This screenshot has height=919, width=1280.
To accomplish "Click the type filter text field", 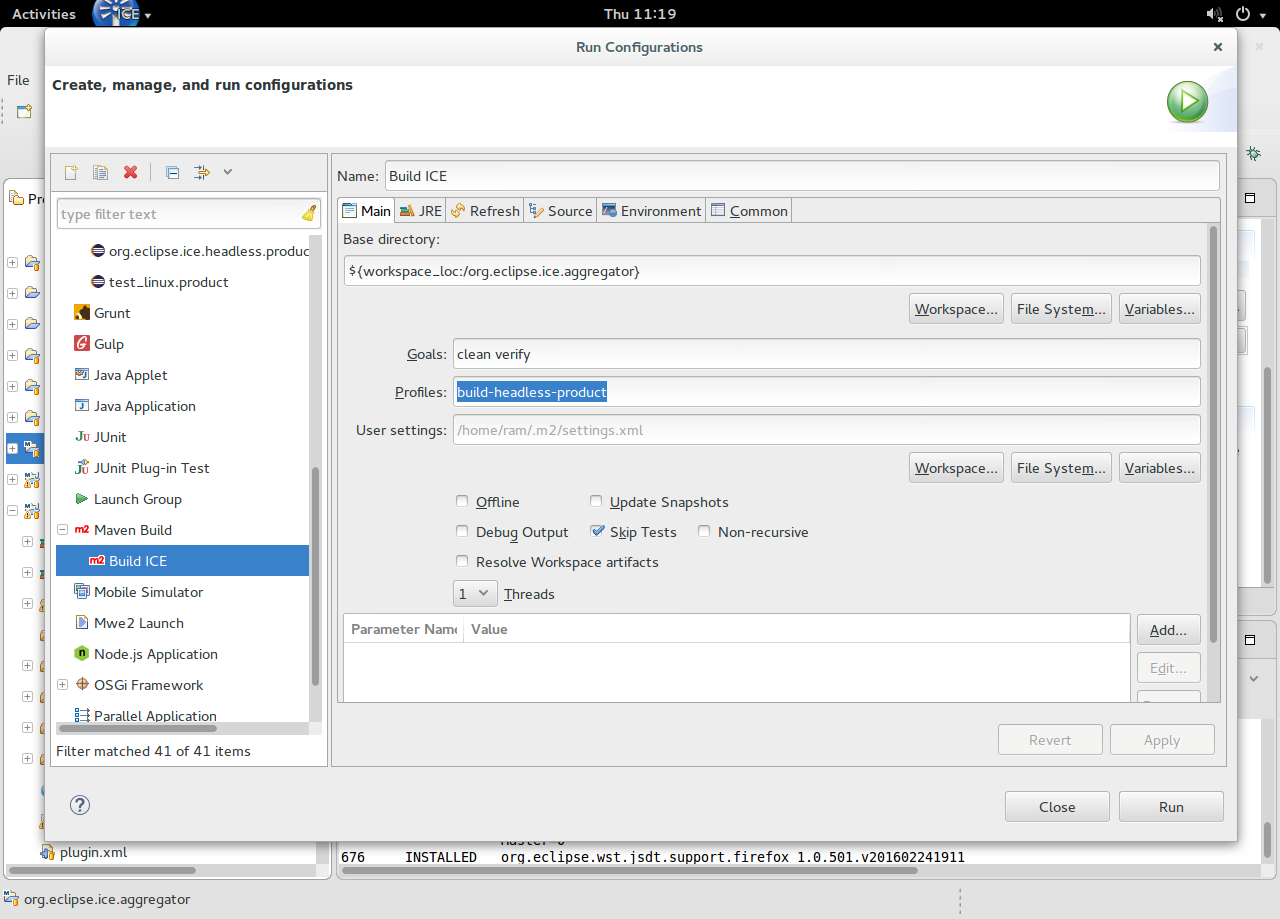I will [188, 214].
